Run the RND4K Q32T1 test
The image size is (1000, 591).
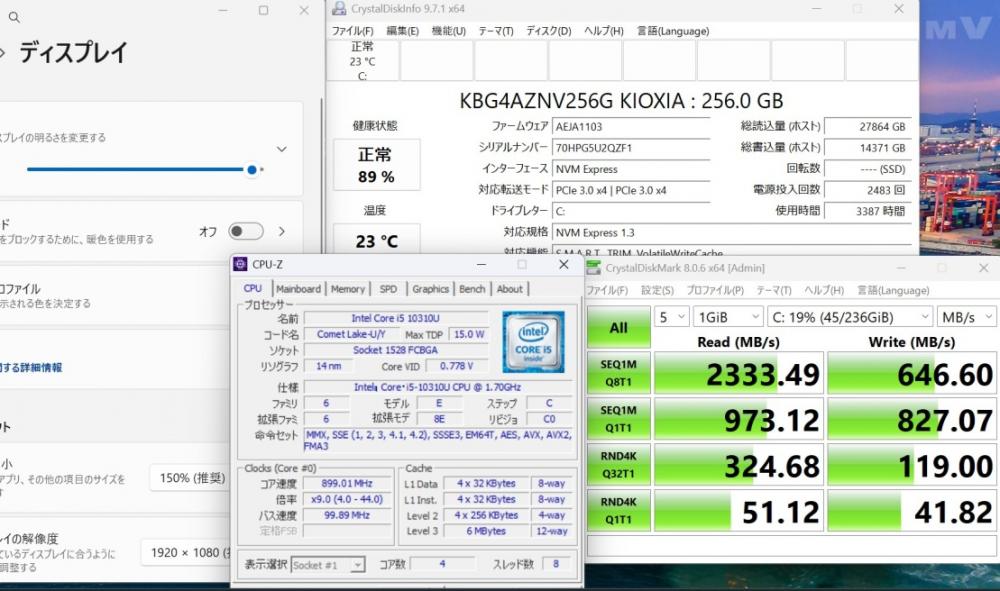619,465
